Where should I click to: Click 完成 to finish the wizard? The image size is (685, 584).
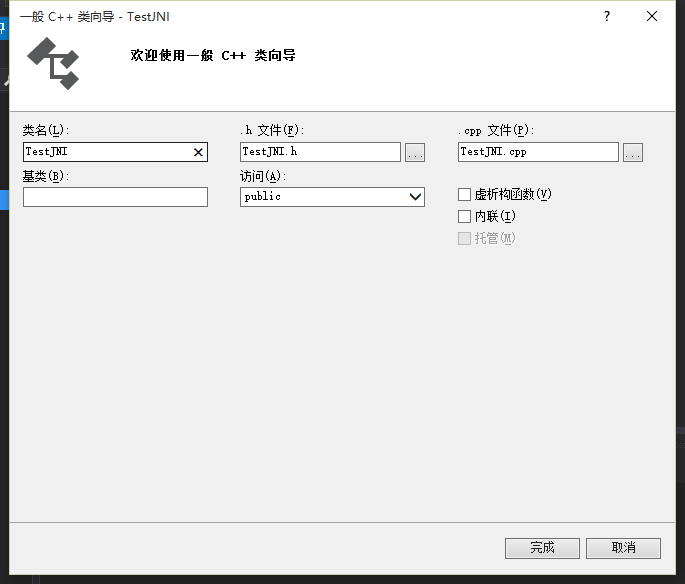(542, 548)
